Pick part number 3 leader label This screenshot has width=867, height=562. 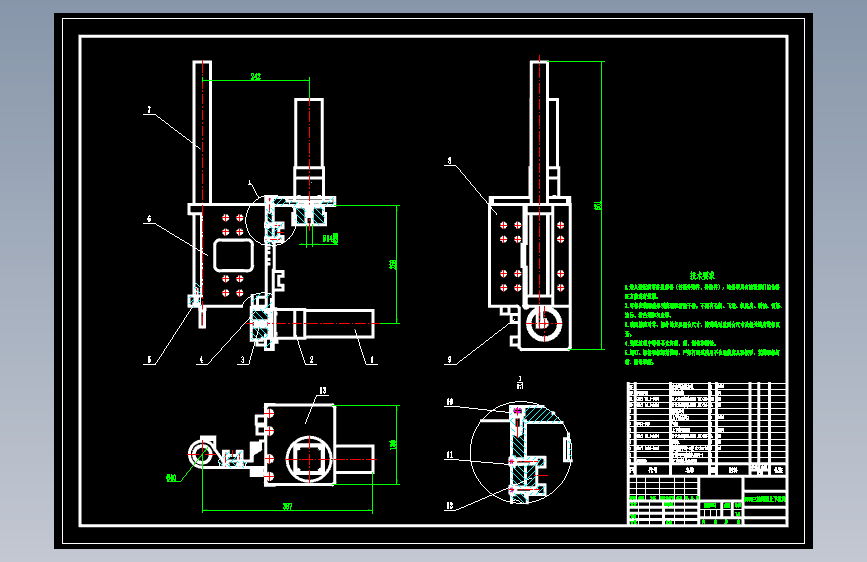click(242, 360)
